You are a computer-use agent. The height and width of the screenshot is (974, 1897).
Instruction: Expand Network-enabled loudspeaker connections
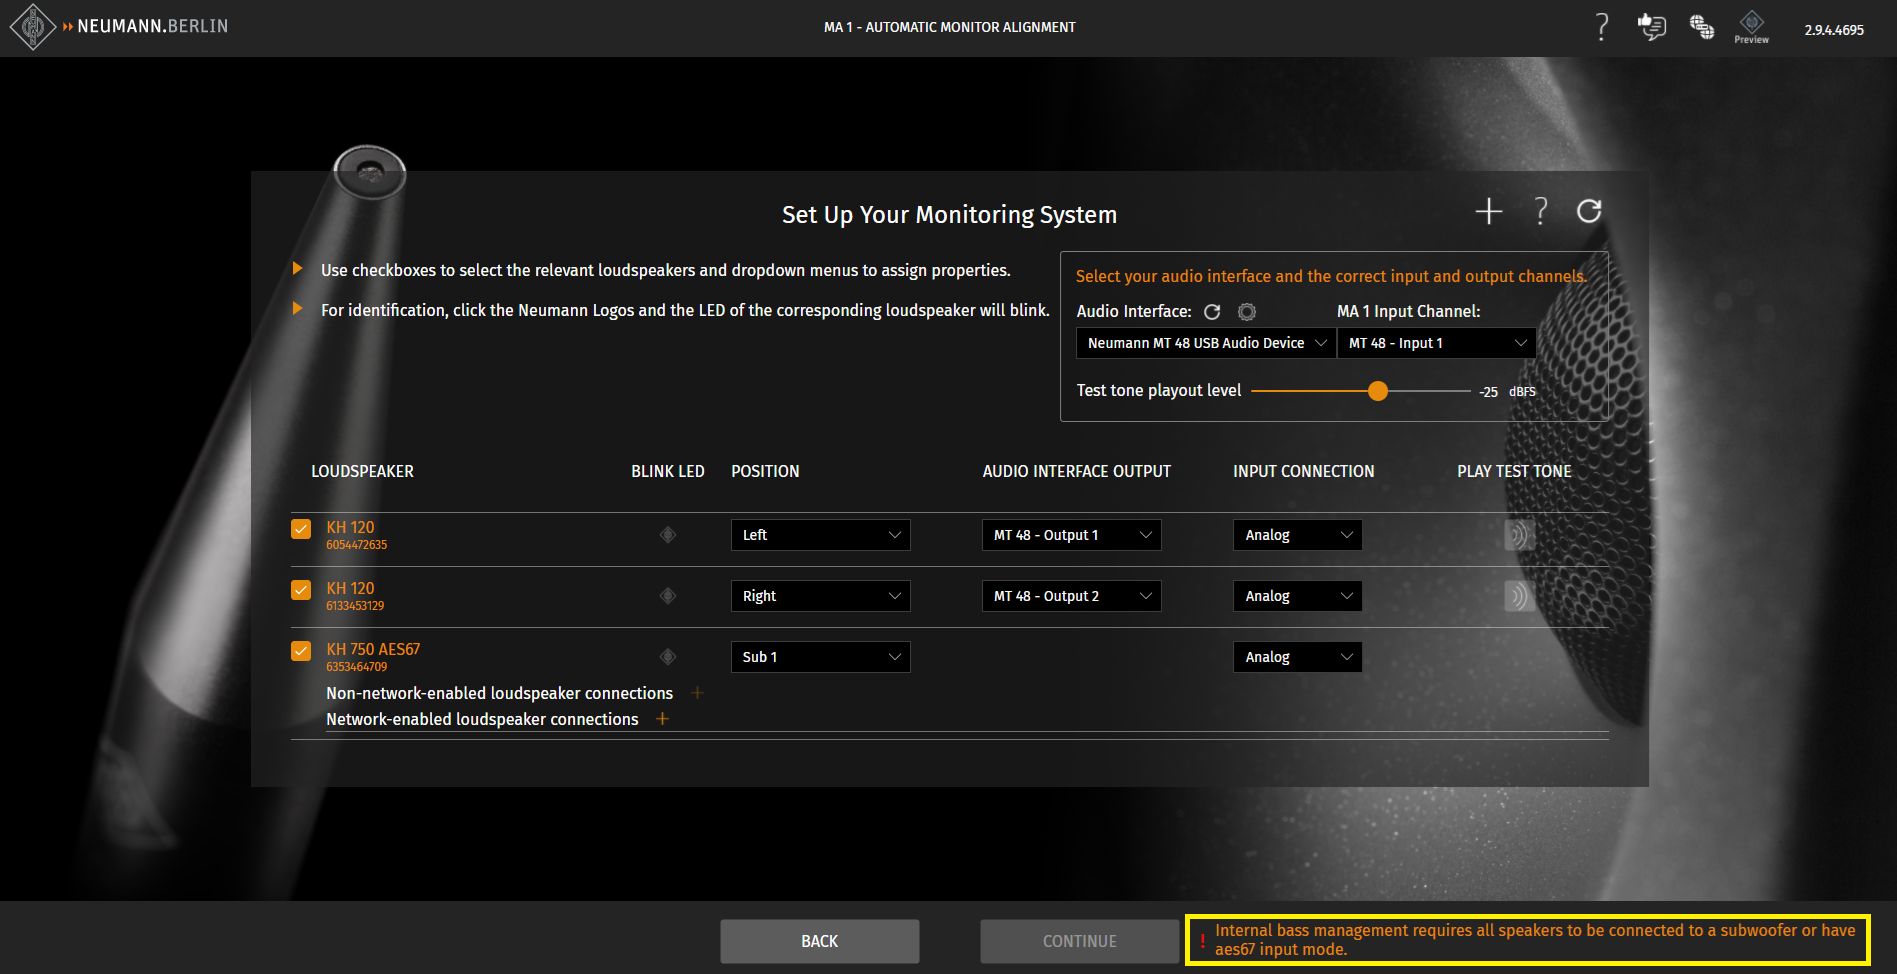tap(662, 719)
